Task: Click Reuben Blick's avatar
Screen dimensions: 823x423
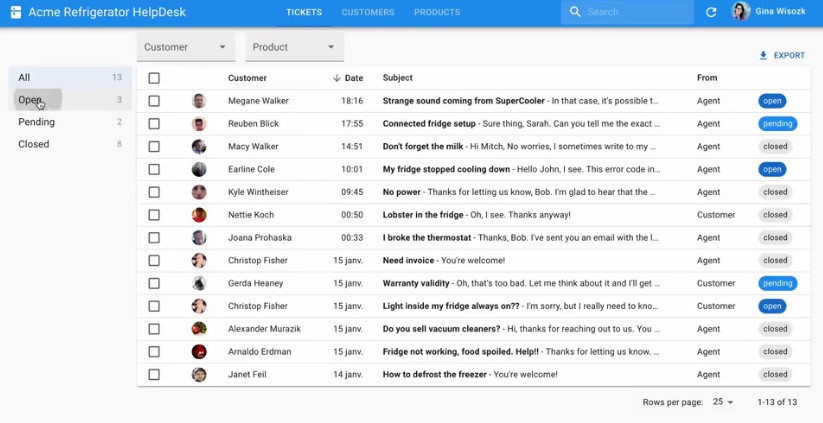Action: (199, 124)
